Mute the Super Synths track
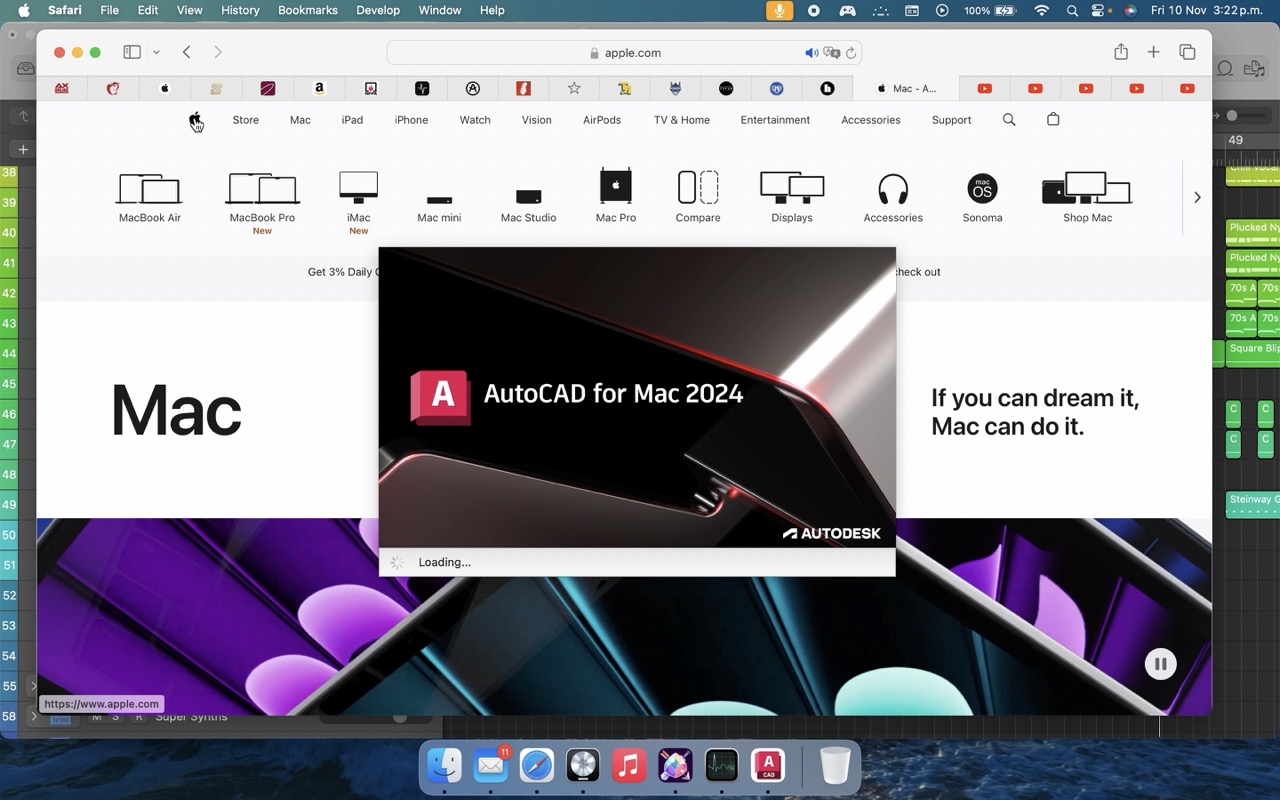 click(x=95, y=717)
